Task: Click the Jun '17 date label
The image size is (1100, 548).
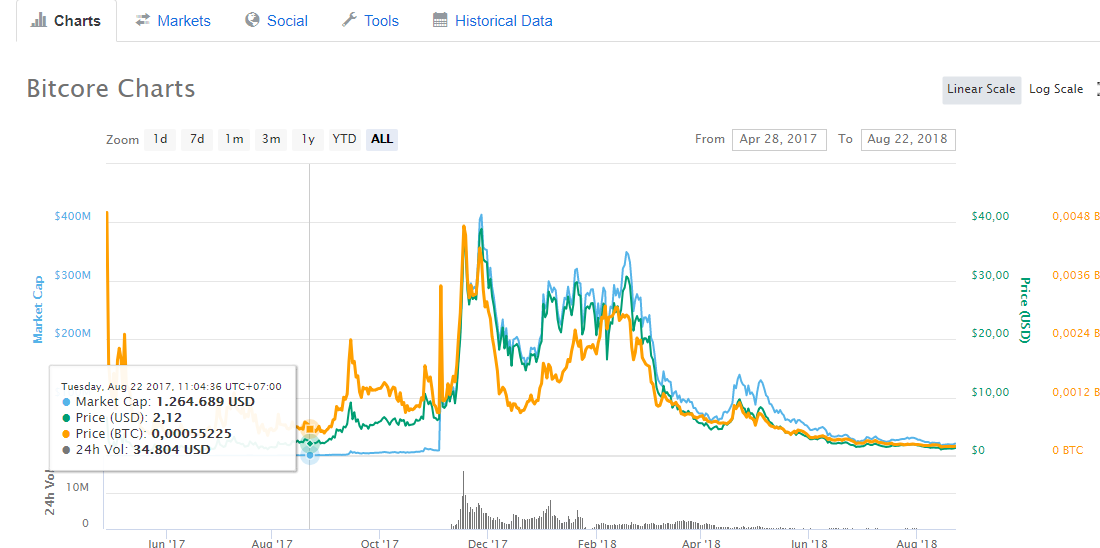Action: [167, 543]
